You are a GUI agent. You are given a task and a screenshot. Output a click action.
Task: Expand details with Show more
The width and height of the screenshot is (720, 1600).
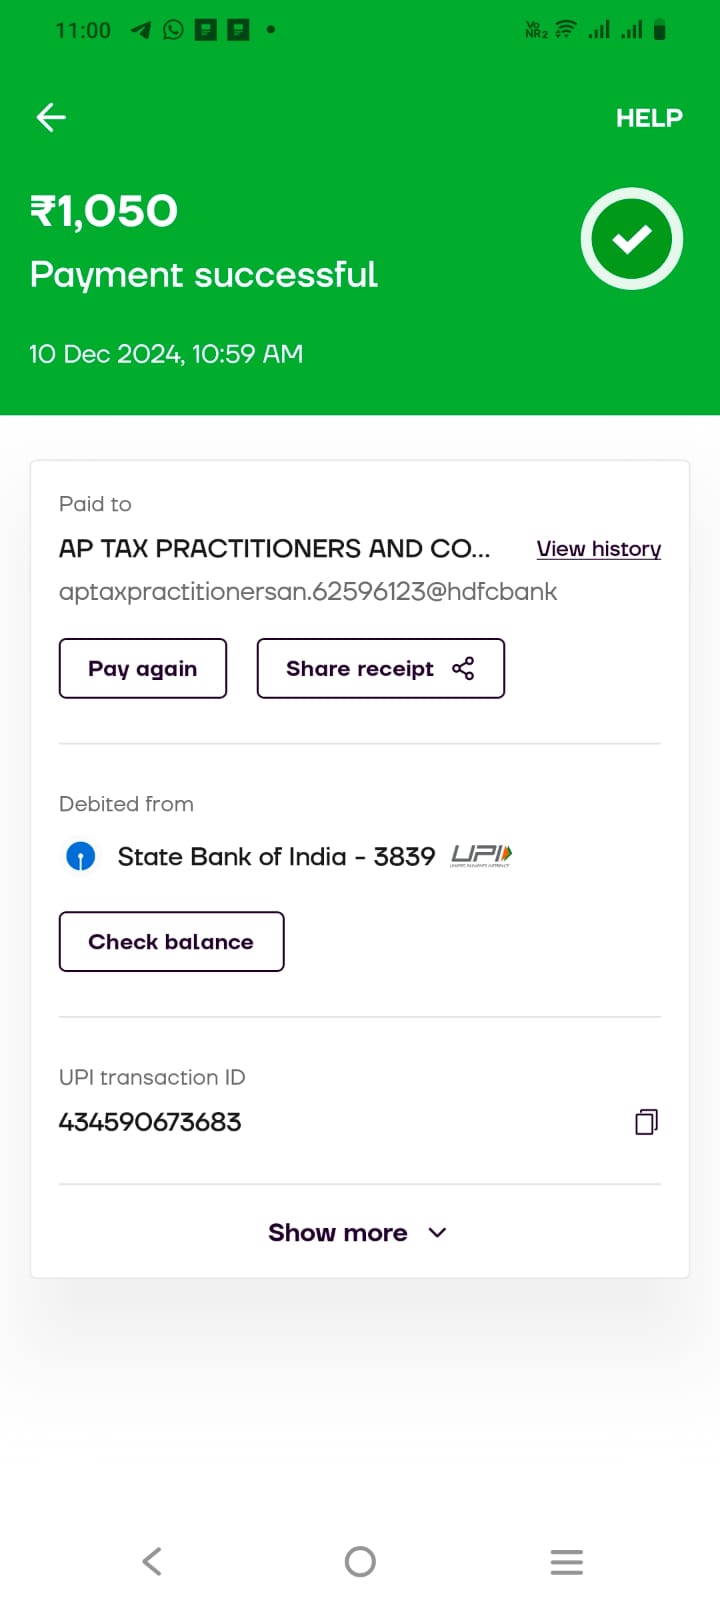(338, 1233)
